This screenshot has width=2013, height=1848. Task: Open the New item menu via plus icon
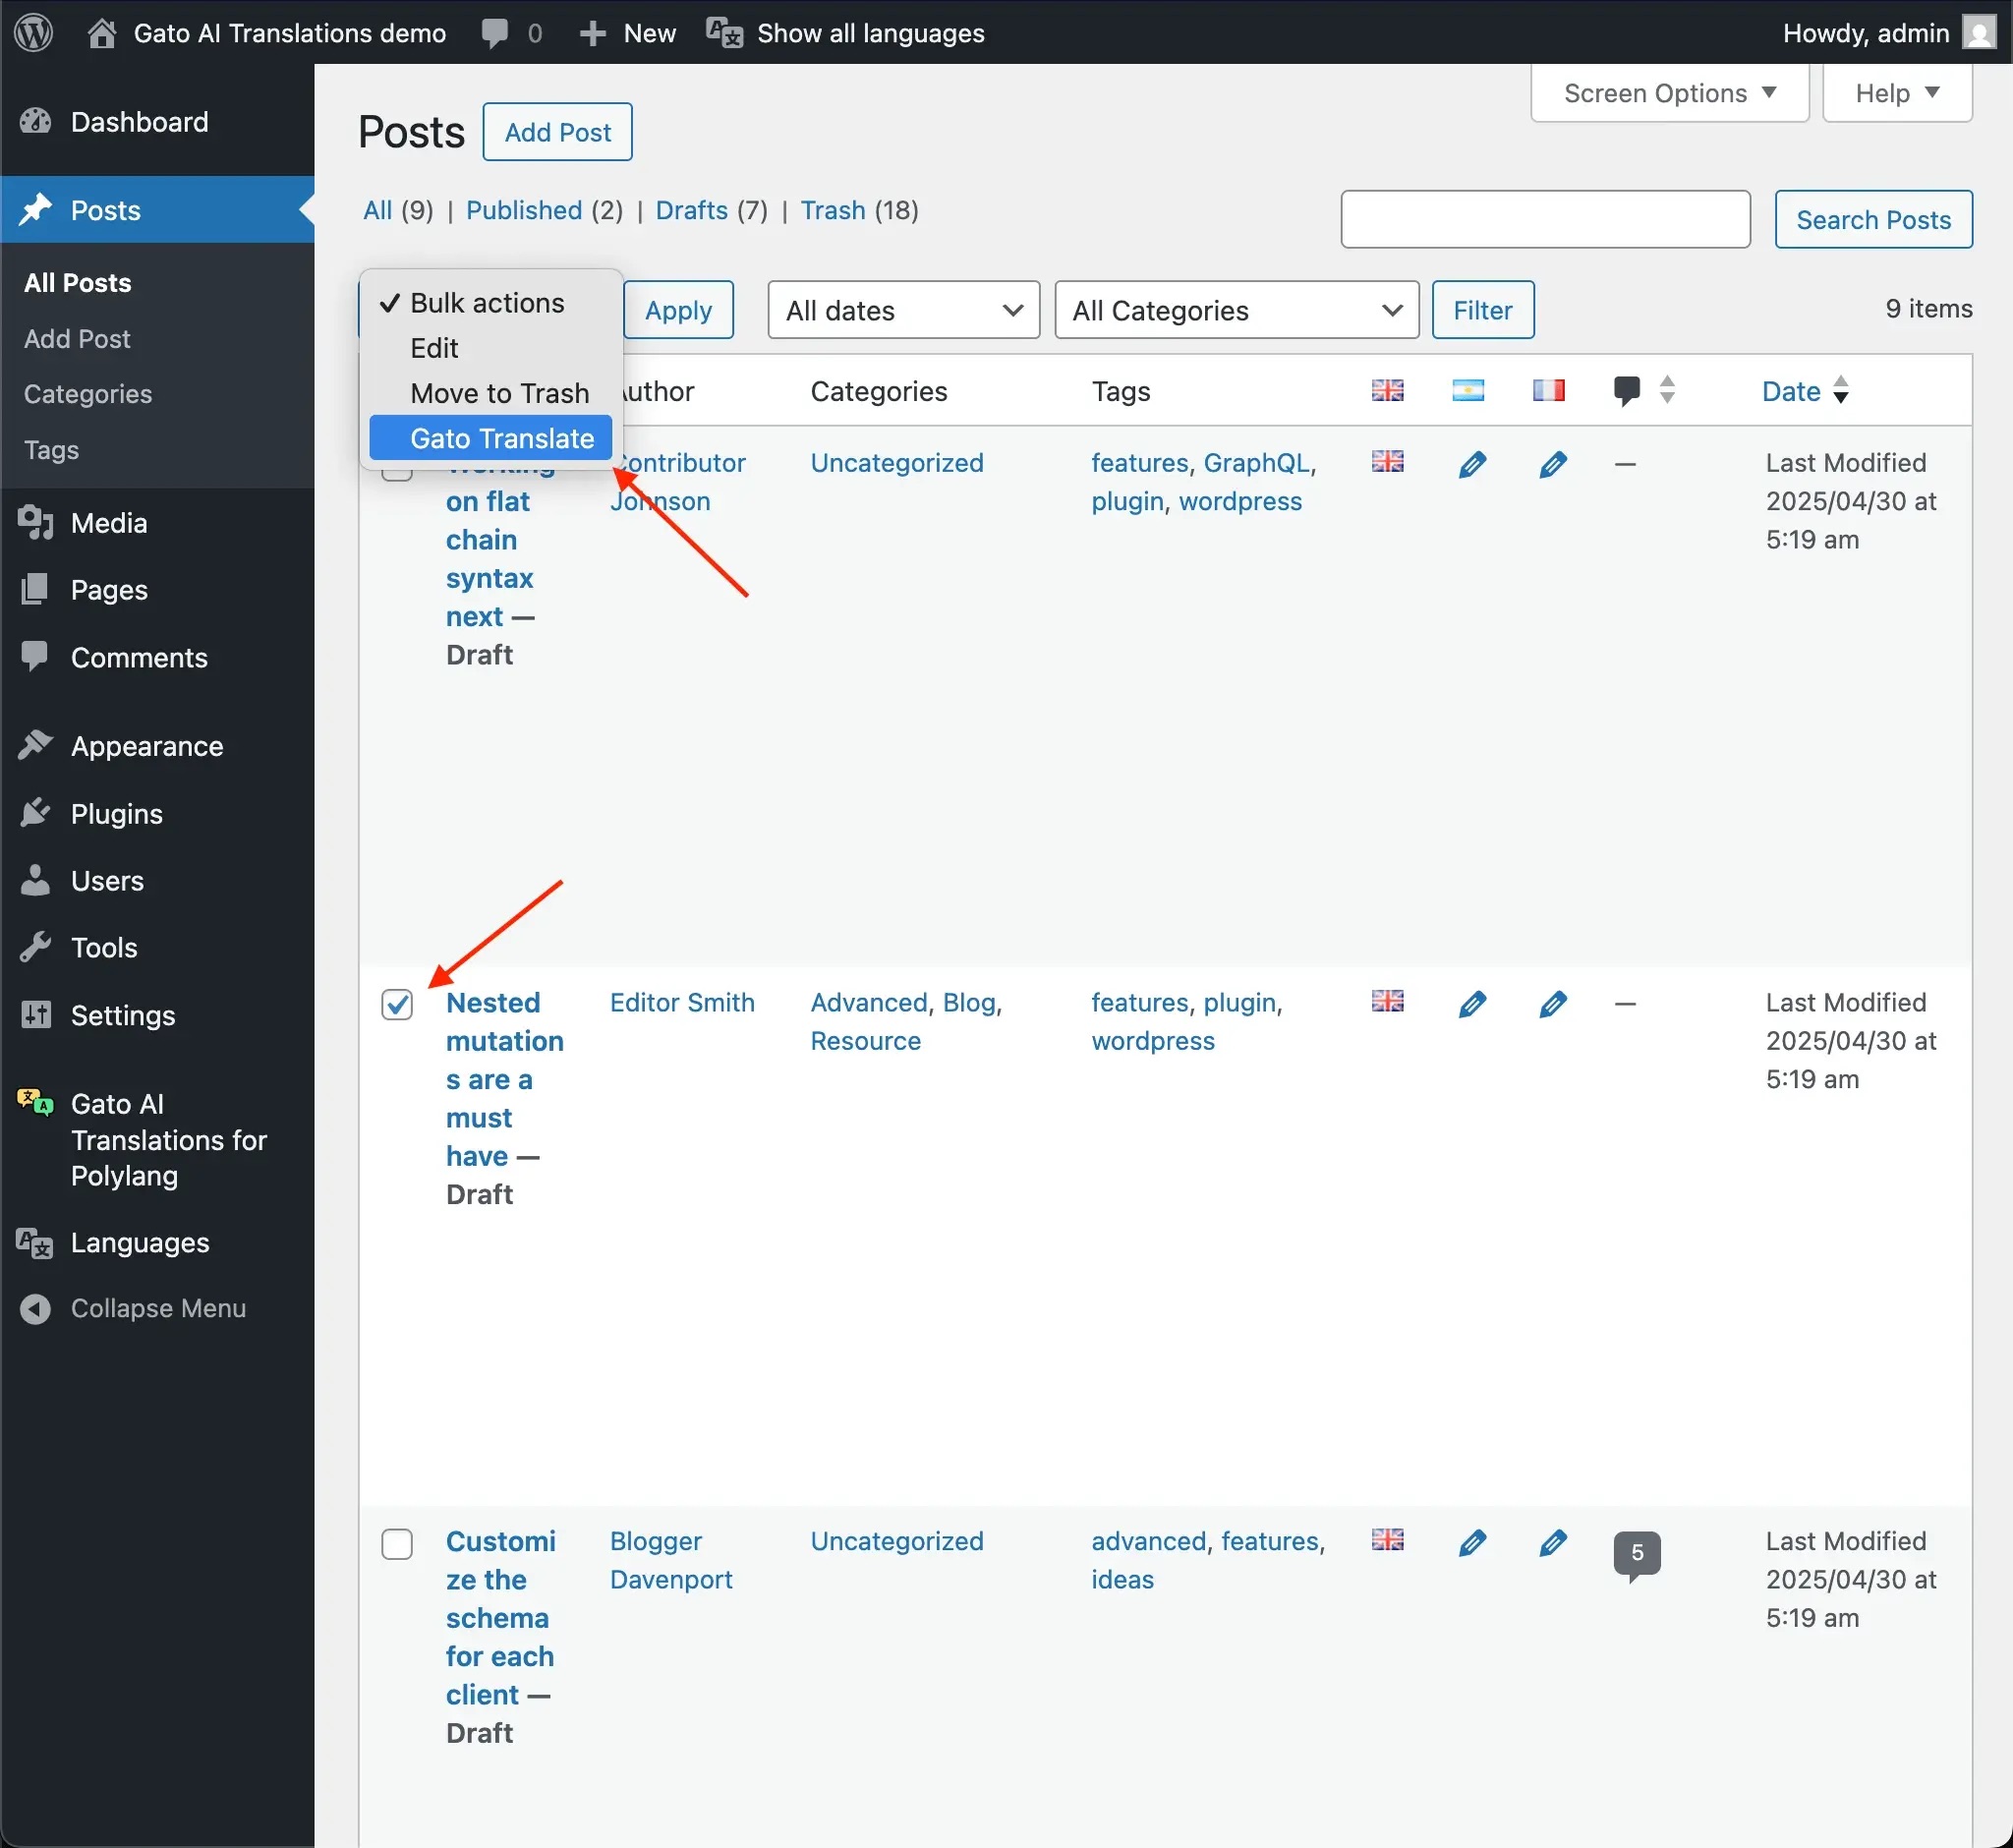(593, 32)
